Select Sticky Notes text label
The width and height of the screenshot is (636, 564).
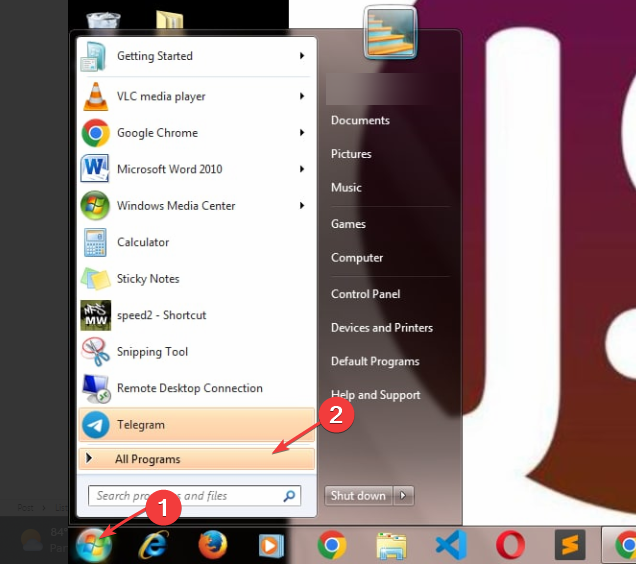148,279
